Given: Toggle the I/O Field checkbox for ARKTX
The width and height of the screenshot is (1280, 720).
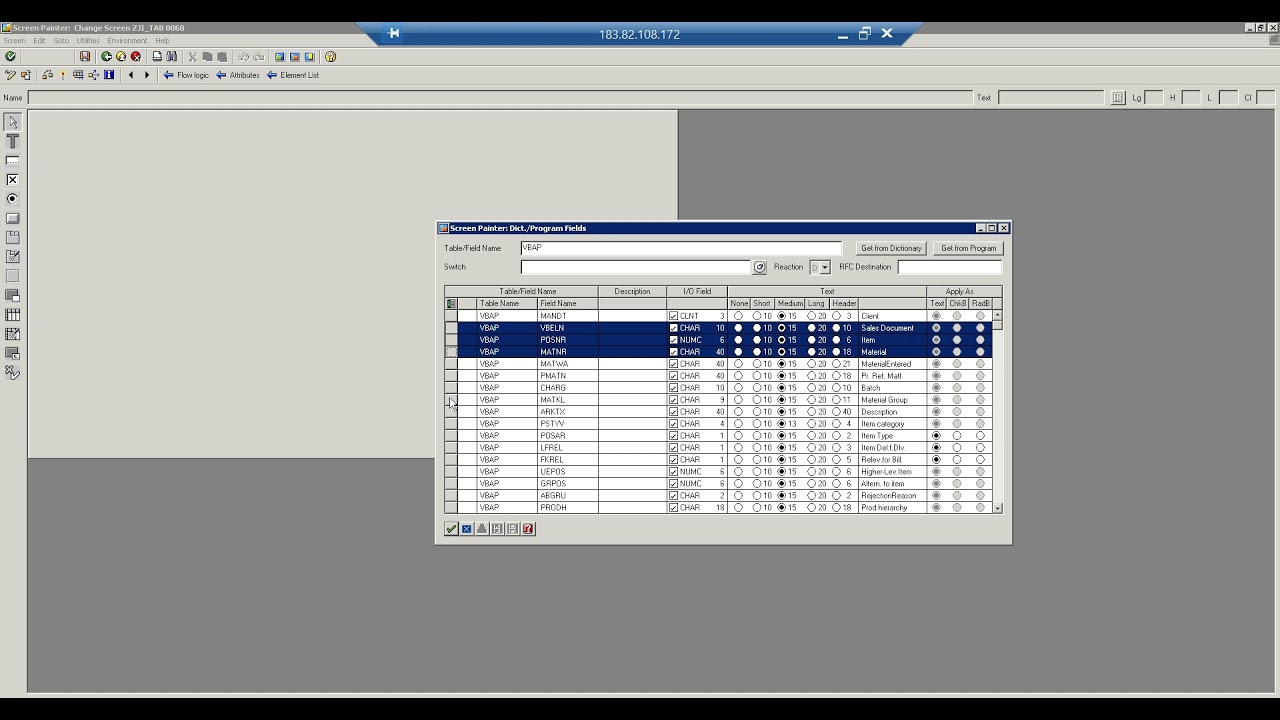Looking at the screenshot, I should click(673, 412).
